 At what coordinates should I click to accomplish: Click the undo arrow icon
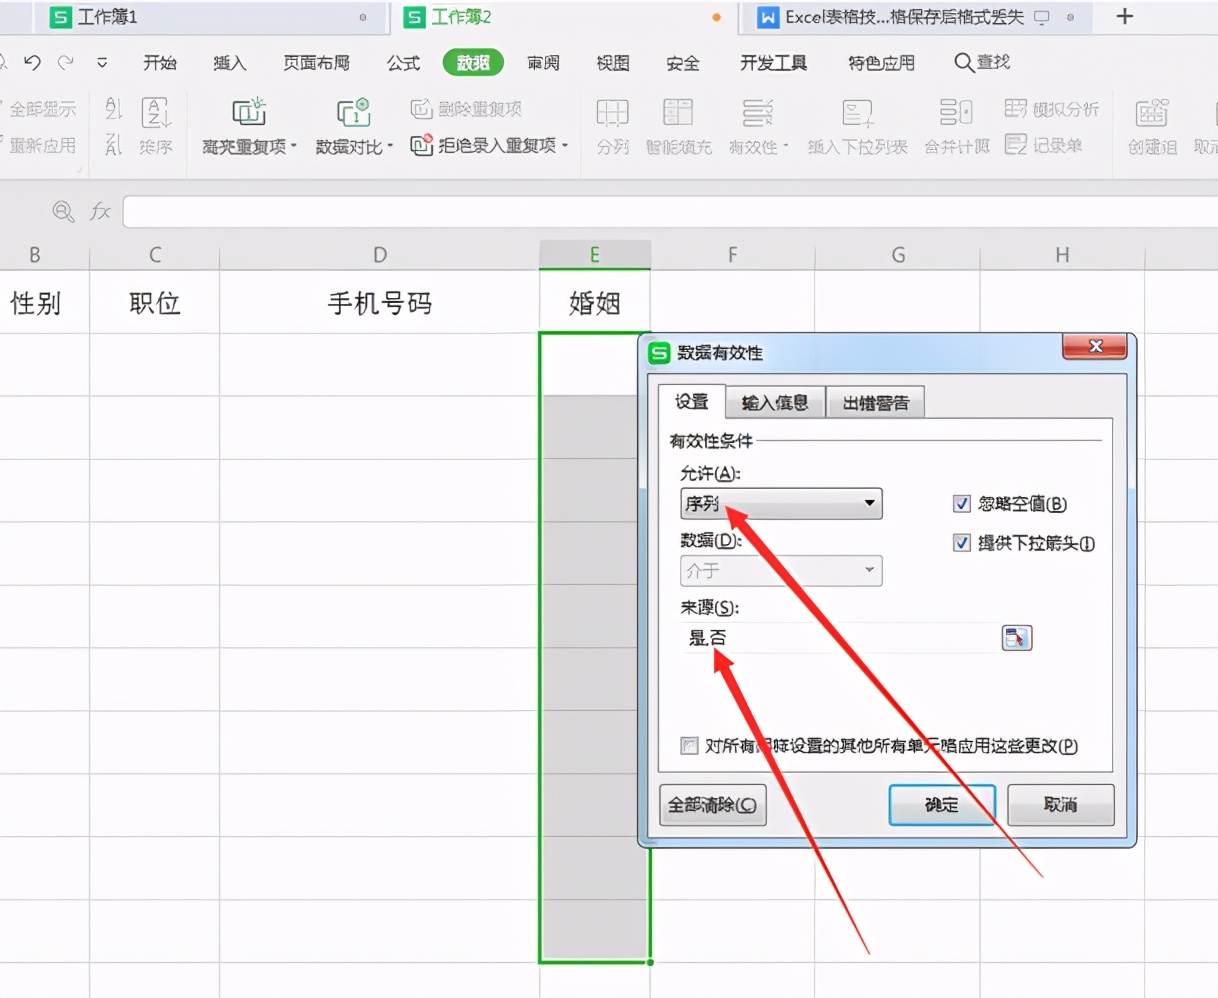[x=32, y=62]
